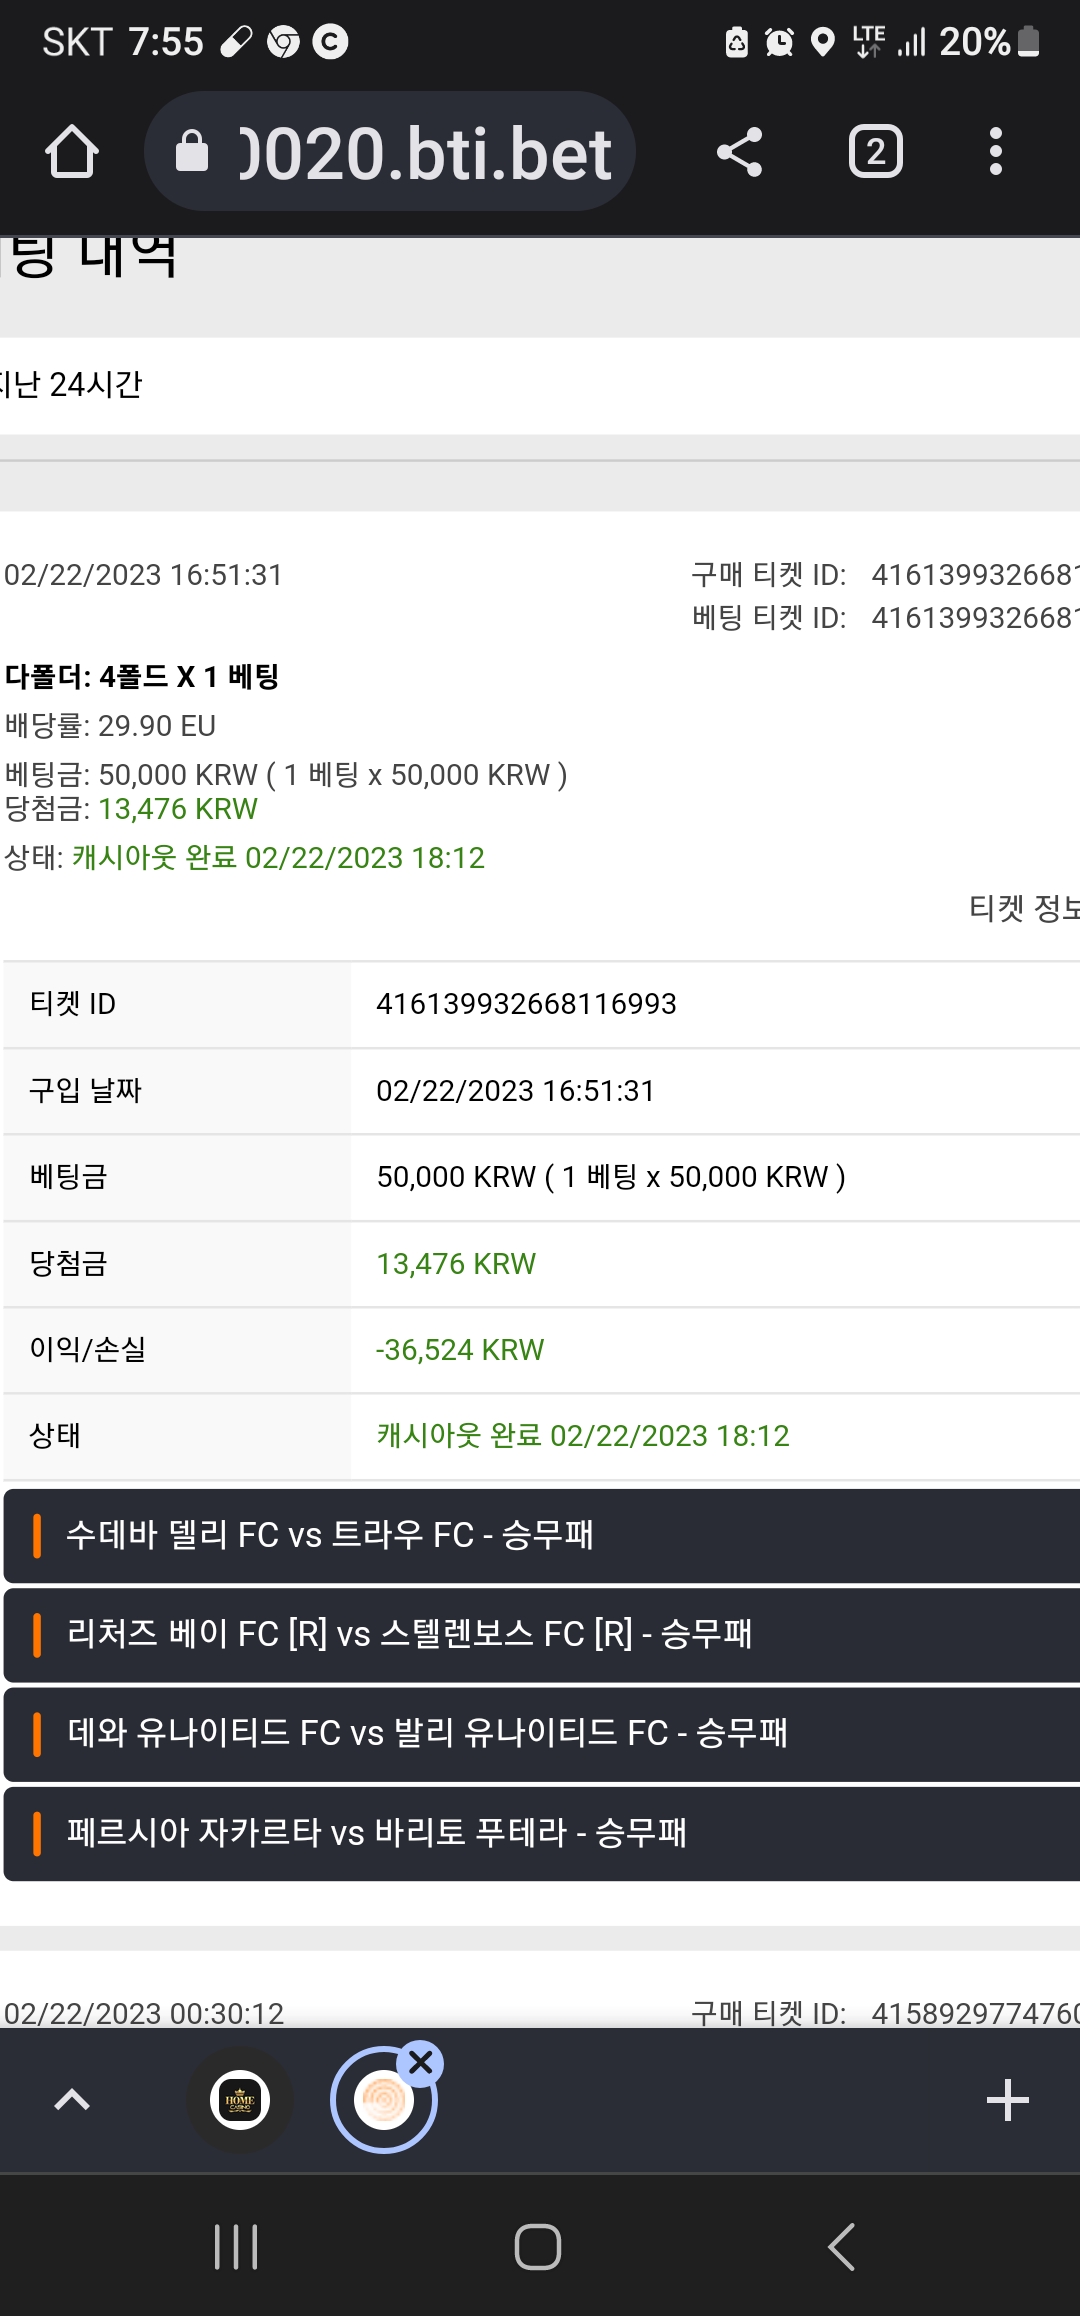Image resolution: width=1080 pixels, height=2316 pixels.
Task: Tap the Android home navigation button
Action: 538,2247
